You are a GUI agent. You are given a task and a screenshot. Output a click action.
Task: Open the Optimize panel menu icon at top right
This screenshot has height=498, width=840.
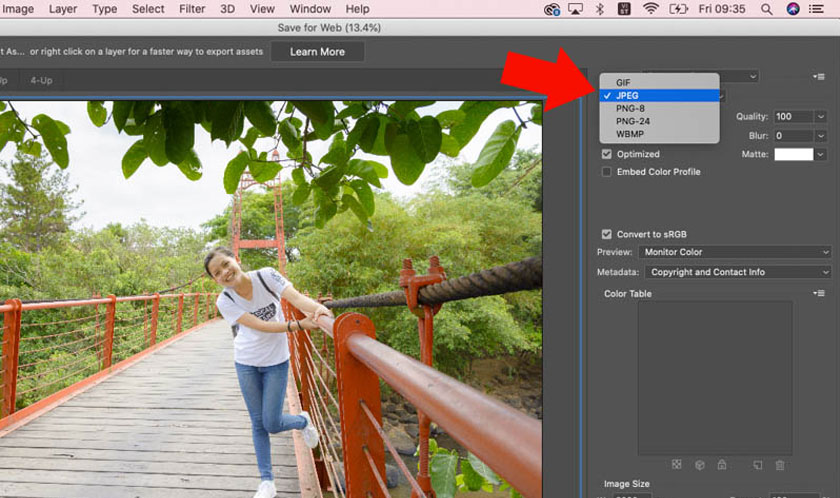coord(819,76)
